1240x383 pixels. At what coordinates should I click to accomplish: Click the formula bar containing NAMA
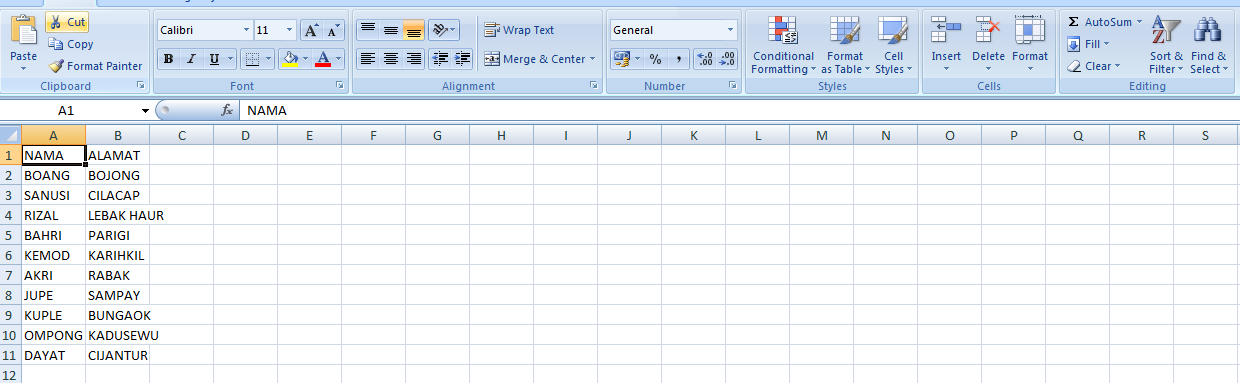(740, 111)
